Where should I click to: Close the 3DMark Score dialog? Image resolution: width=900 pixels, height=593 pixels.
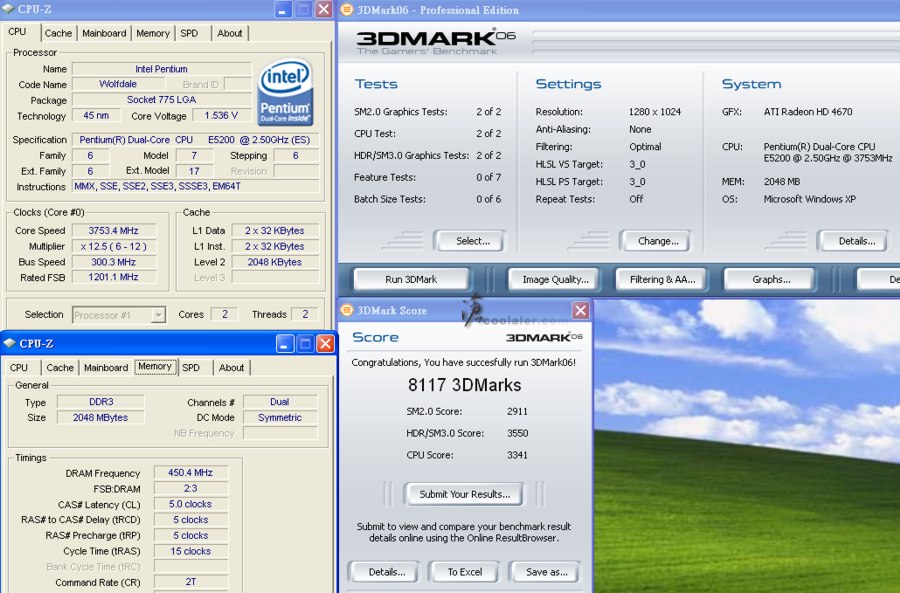(580, 311)
